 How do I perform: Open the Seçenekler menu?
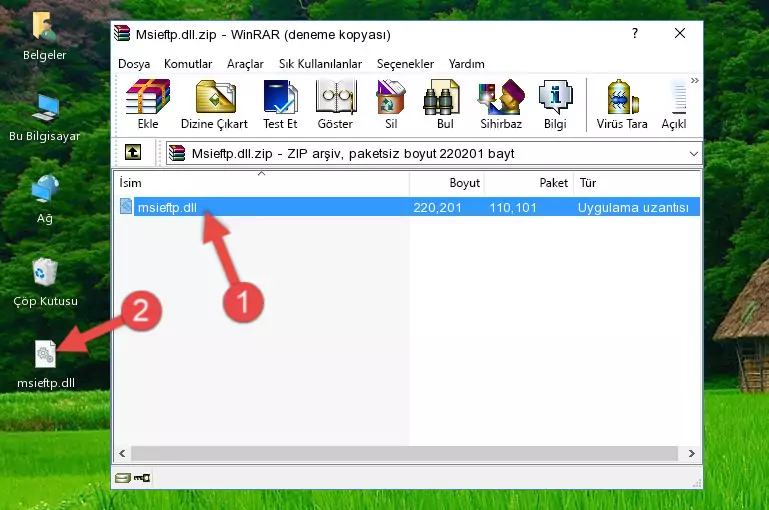pos(405,64)
